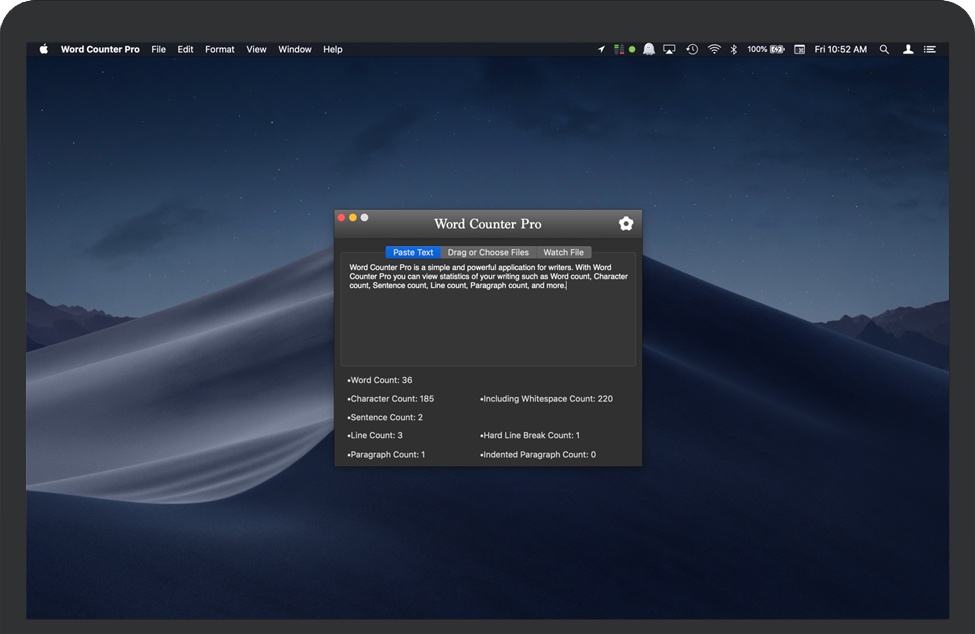The image size is (975, 634).
Task: Click the AirPlay display icon
Action: coord(670,49)
